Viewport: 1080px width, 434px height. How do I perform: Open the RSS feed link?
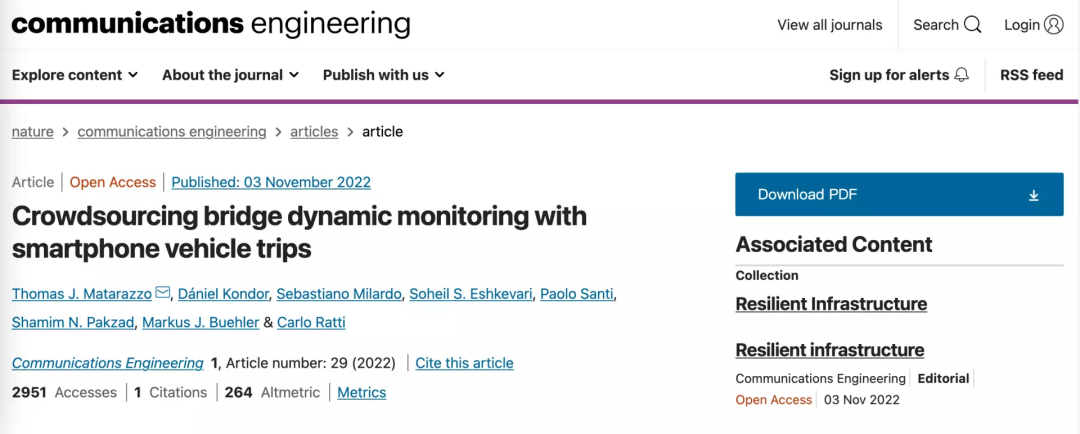[x=1031, y=75]
